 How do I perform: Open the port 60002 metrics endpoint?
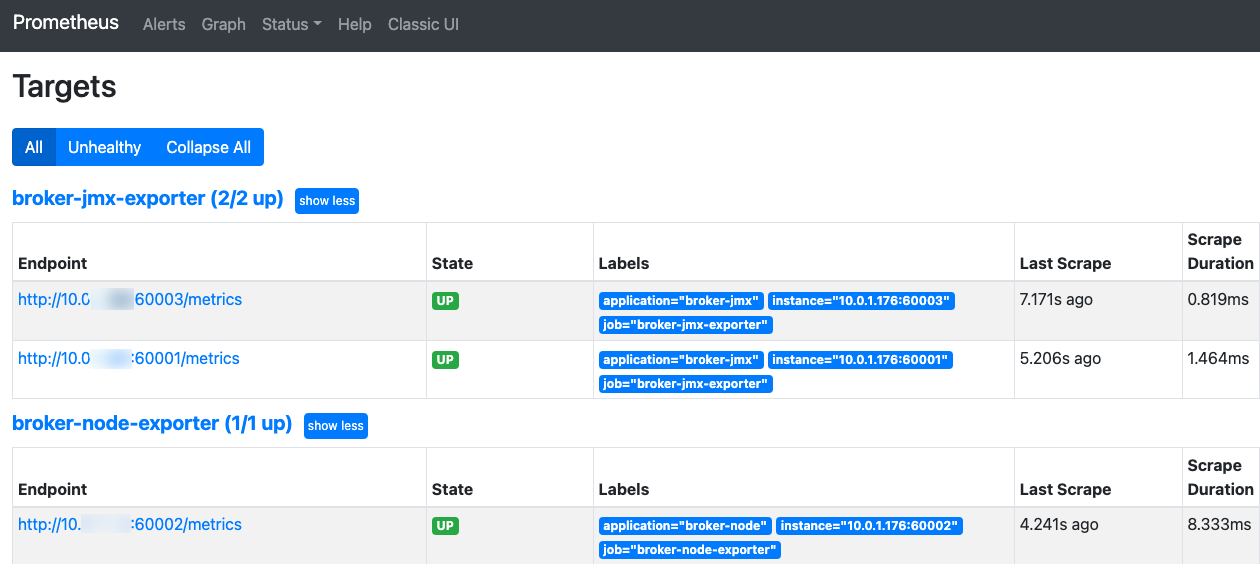(130, 525)
